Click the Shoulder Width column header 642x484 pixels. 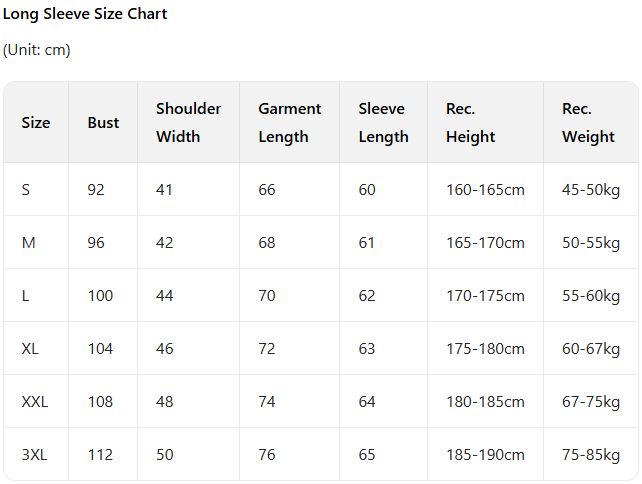click(x=188, y=123)
